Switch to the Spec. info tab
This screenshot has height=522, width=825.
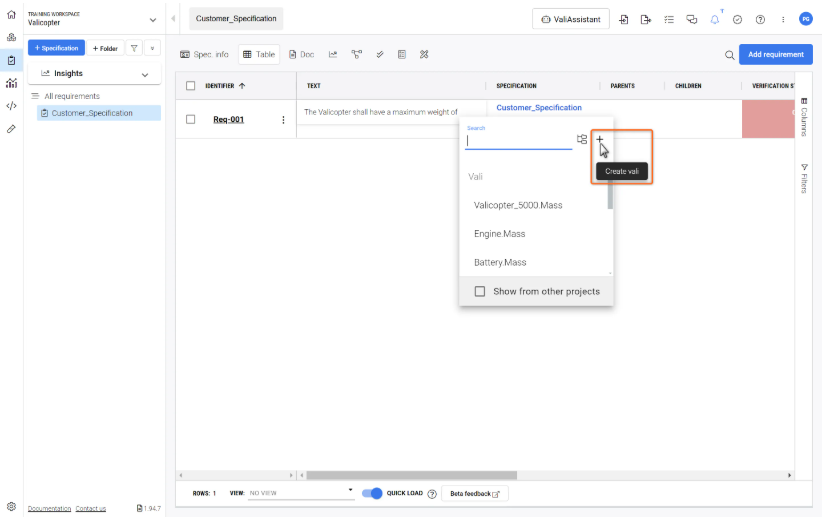point(204,54)
